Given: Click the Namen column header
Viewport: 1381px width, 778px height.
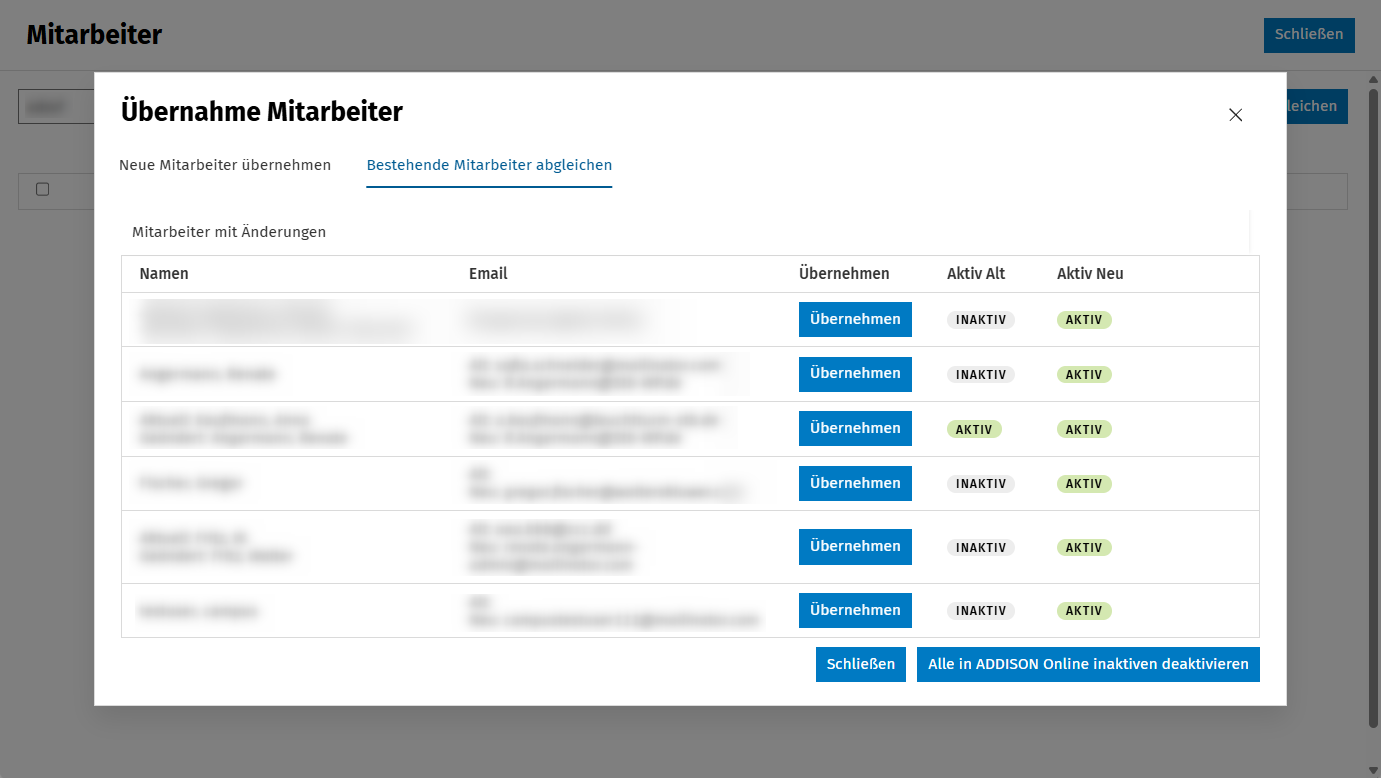Looking at the screenshot, I should [164, 274].
